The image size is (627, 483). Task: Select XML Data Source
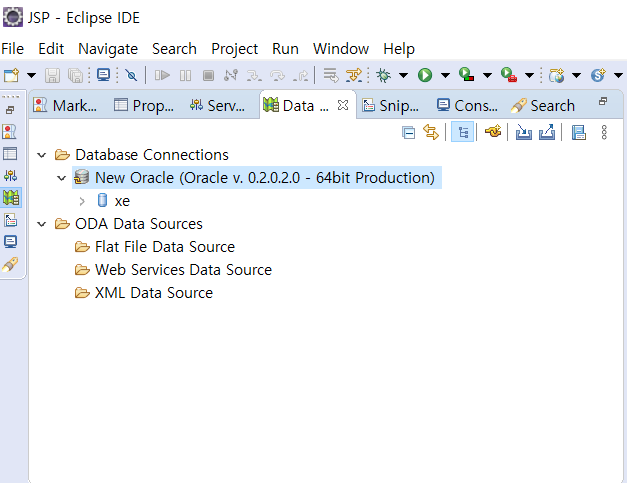(x=154, y=293)
